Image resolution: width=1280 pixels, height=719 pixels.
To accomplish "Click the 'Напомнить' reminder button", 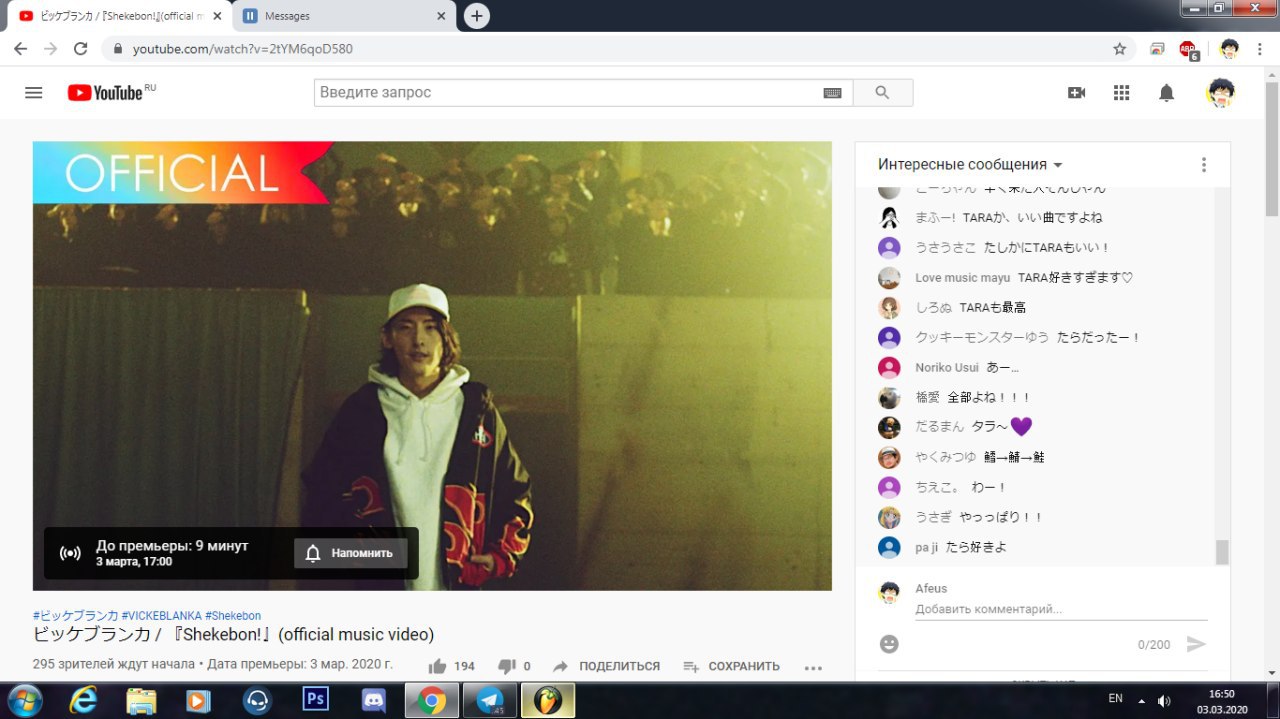I will 351,553.
